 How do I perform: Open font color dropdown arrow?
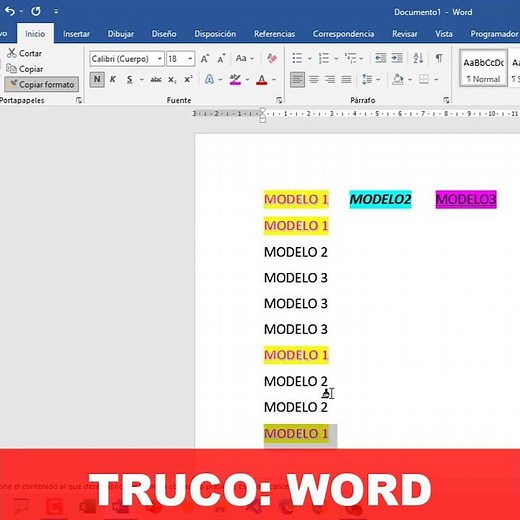274,79
